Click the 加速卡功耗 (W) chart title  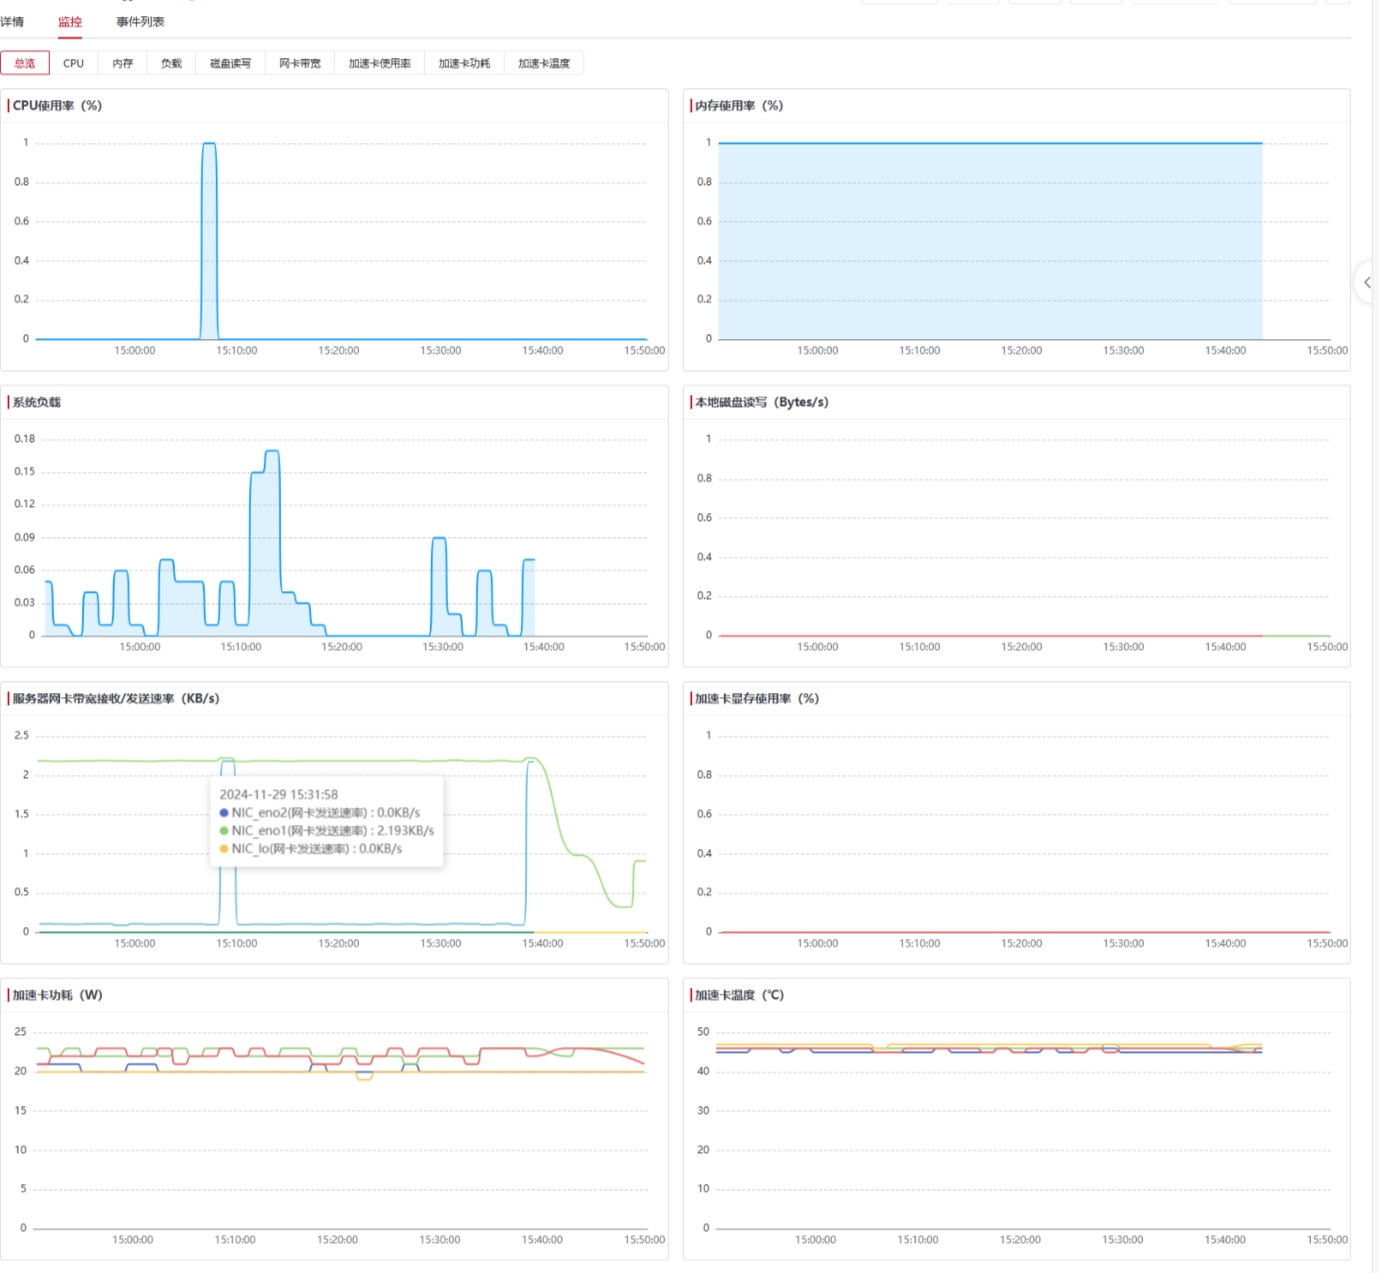click(58, 995)
